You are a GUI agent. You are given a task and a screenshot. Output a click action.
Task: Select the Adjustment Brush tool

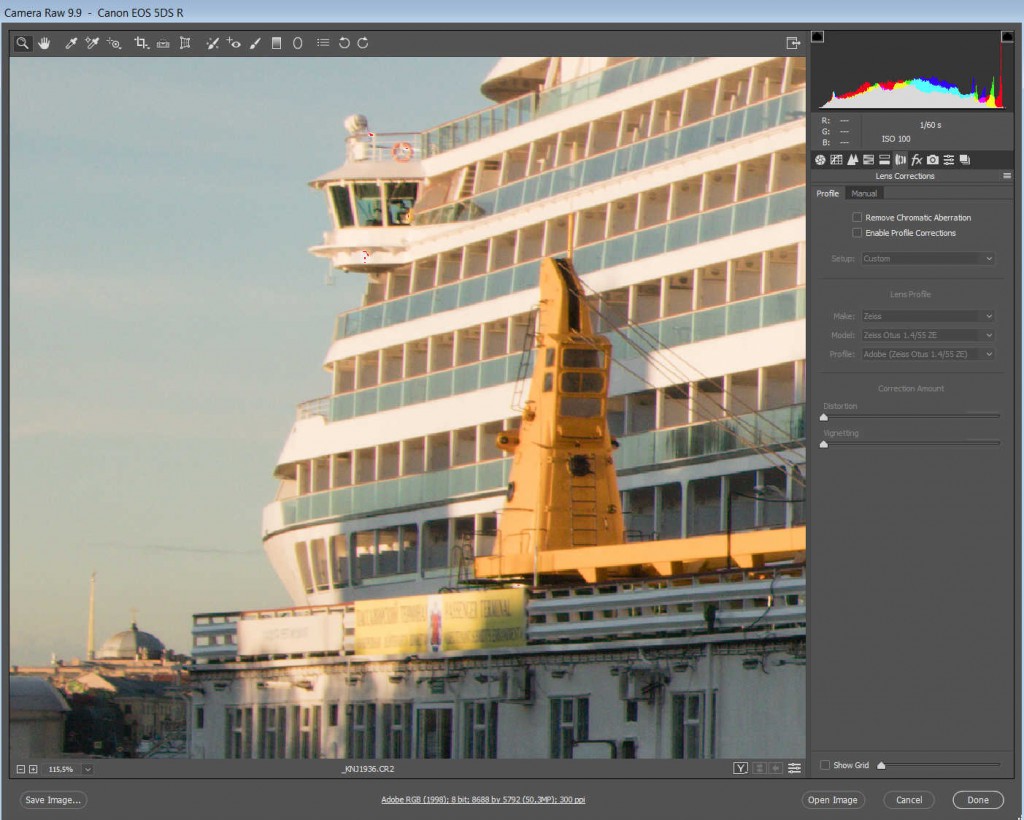[x=255, y=43]
